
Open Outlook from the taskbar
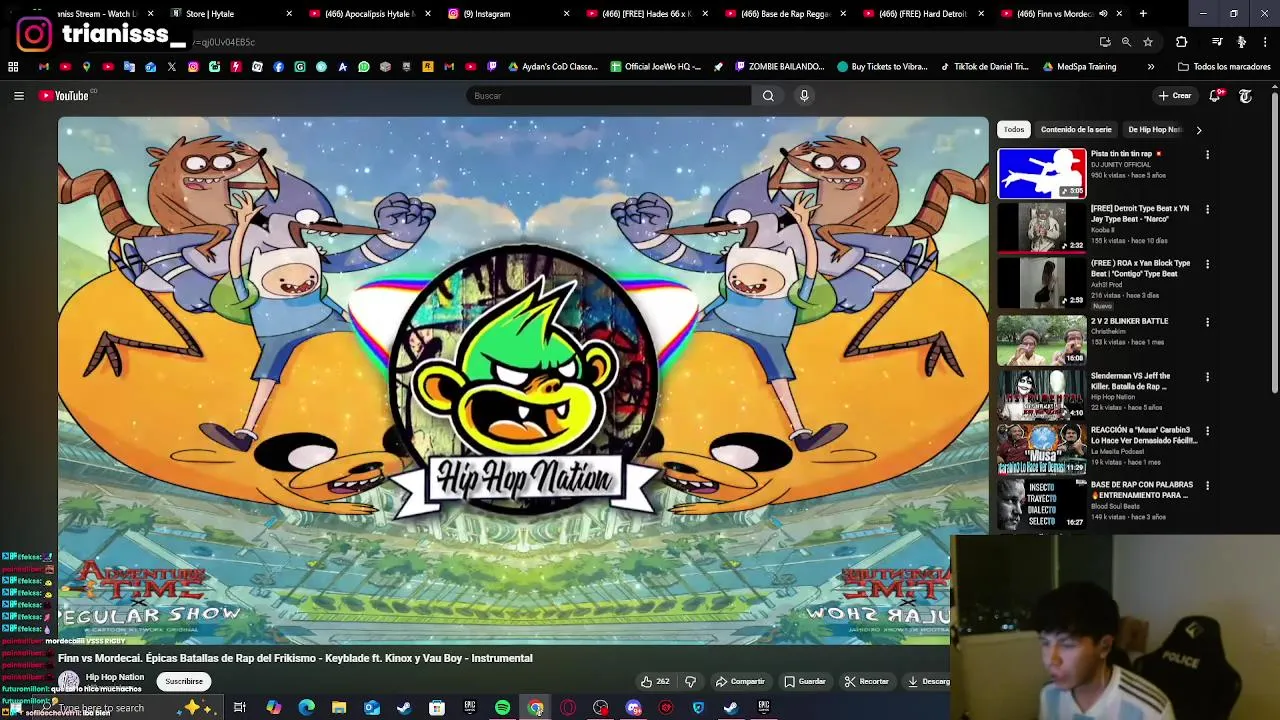pos(371,708)
